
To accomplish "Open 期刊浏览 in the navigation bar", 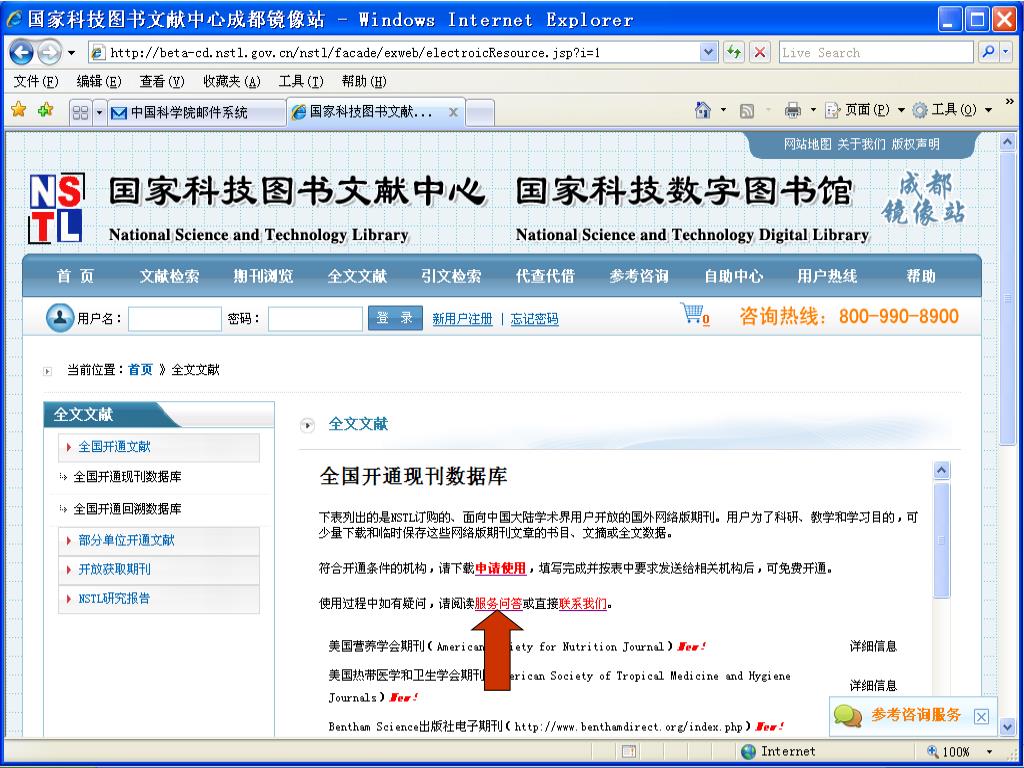I will [263, 276].
